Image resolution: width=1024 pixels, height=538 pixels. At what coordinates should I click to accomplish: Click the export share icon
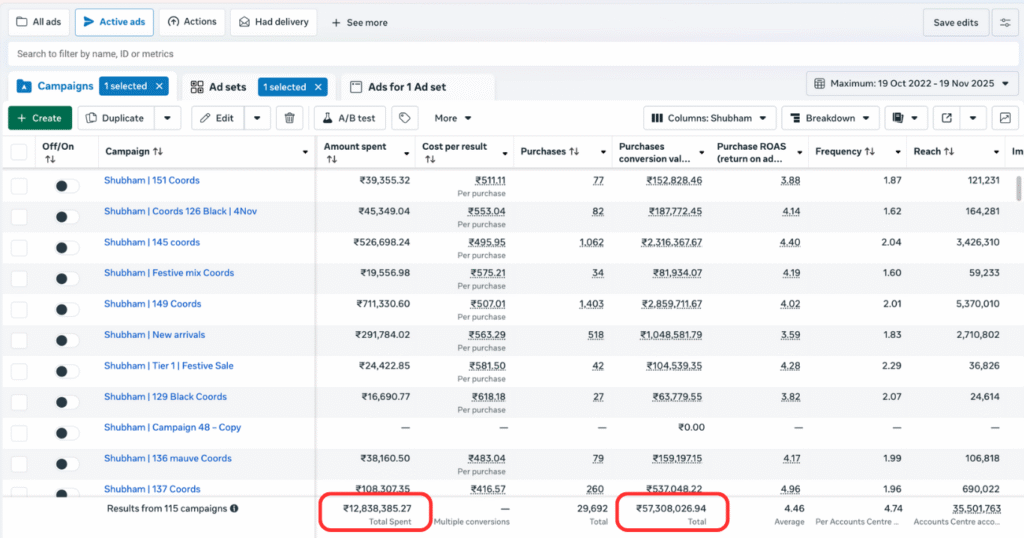[946, 118]
